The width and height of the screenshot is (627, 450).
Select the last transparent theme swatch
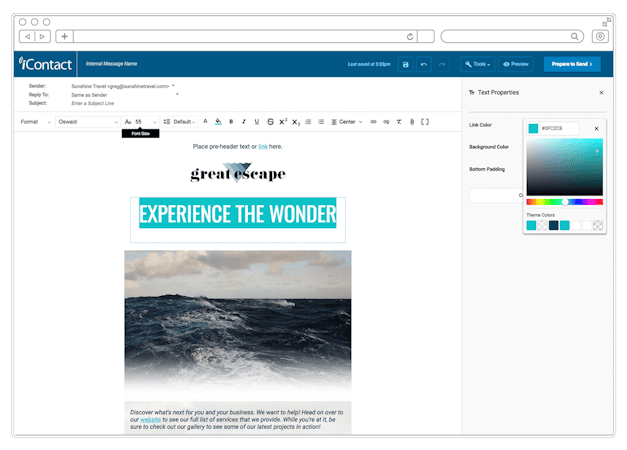point(598,225)
